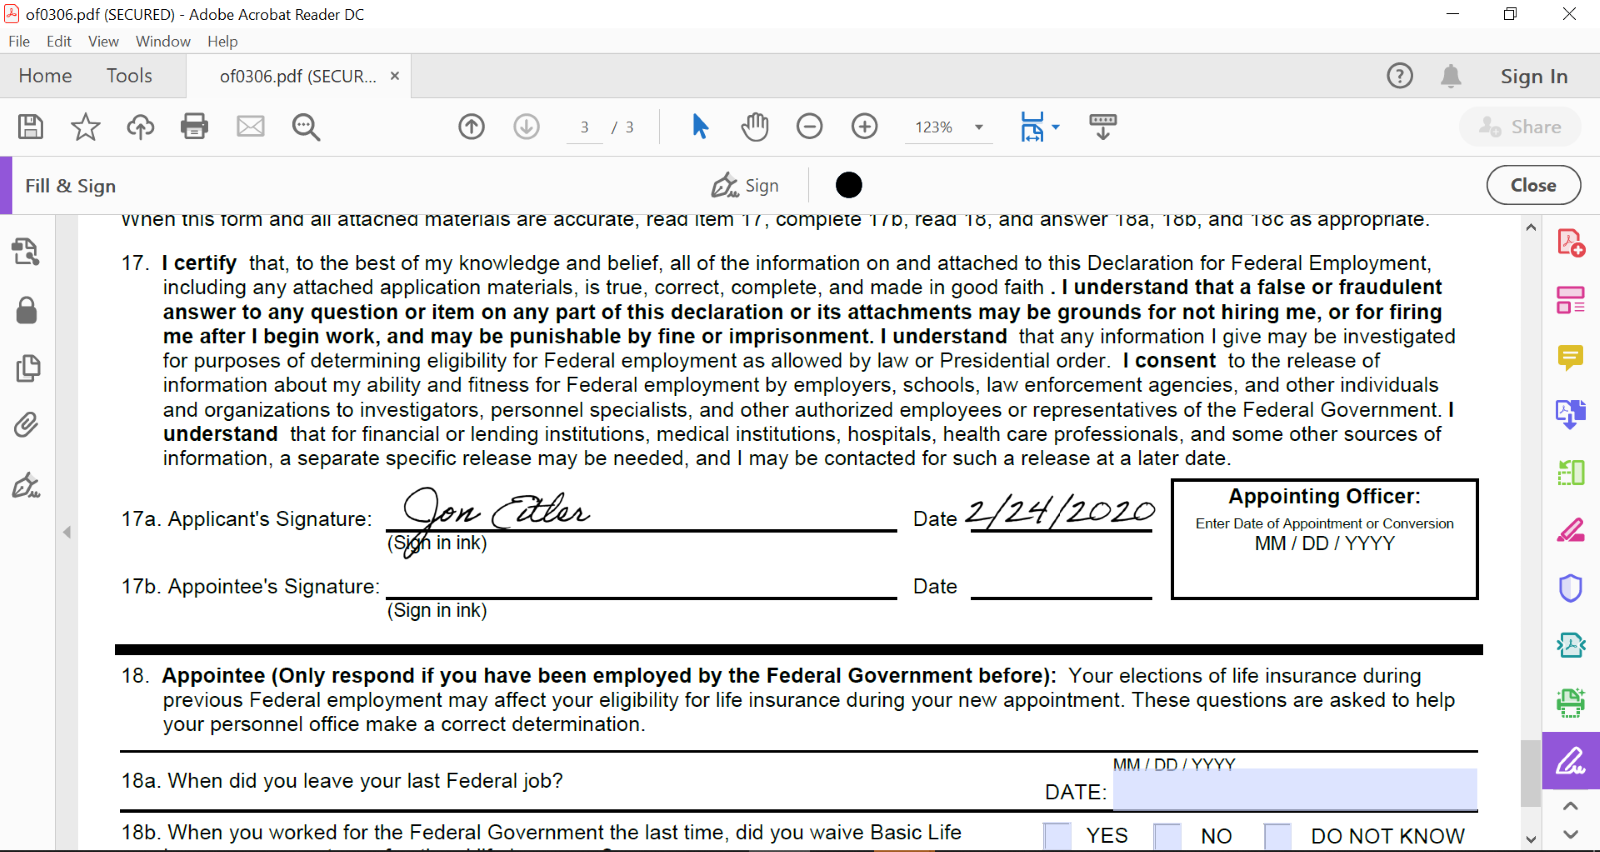
Task: Switch to the Home tab
Action: coord(45,76)
